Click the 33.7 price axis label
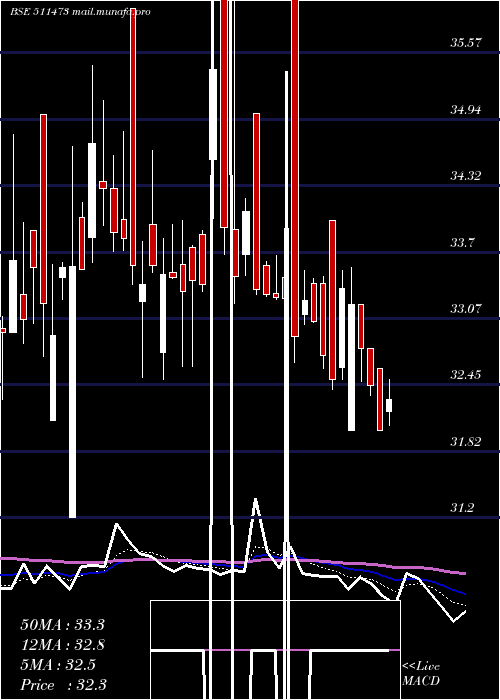The width and height of the screenshot is (500, 700). coord(462,243)
